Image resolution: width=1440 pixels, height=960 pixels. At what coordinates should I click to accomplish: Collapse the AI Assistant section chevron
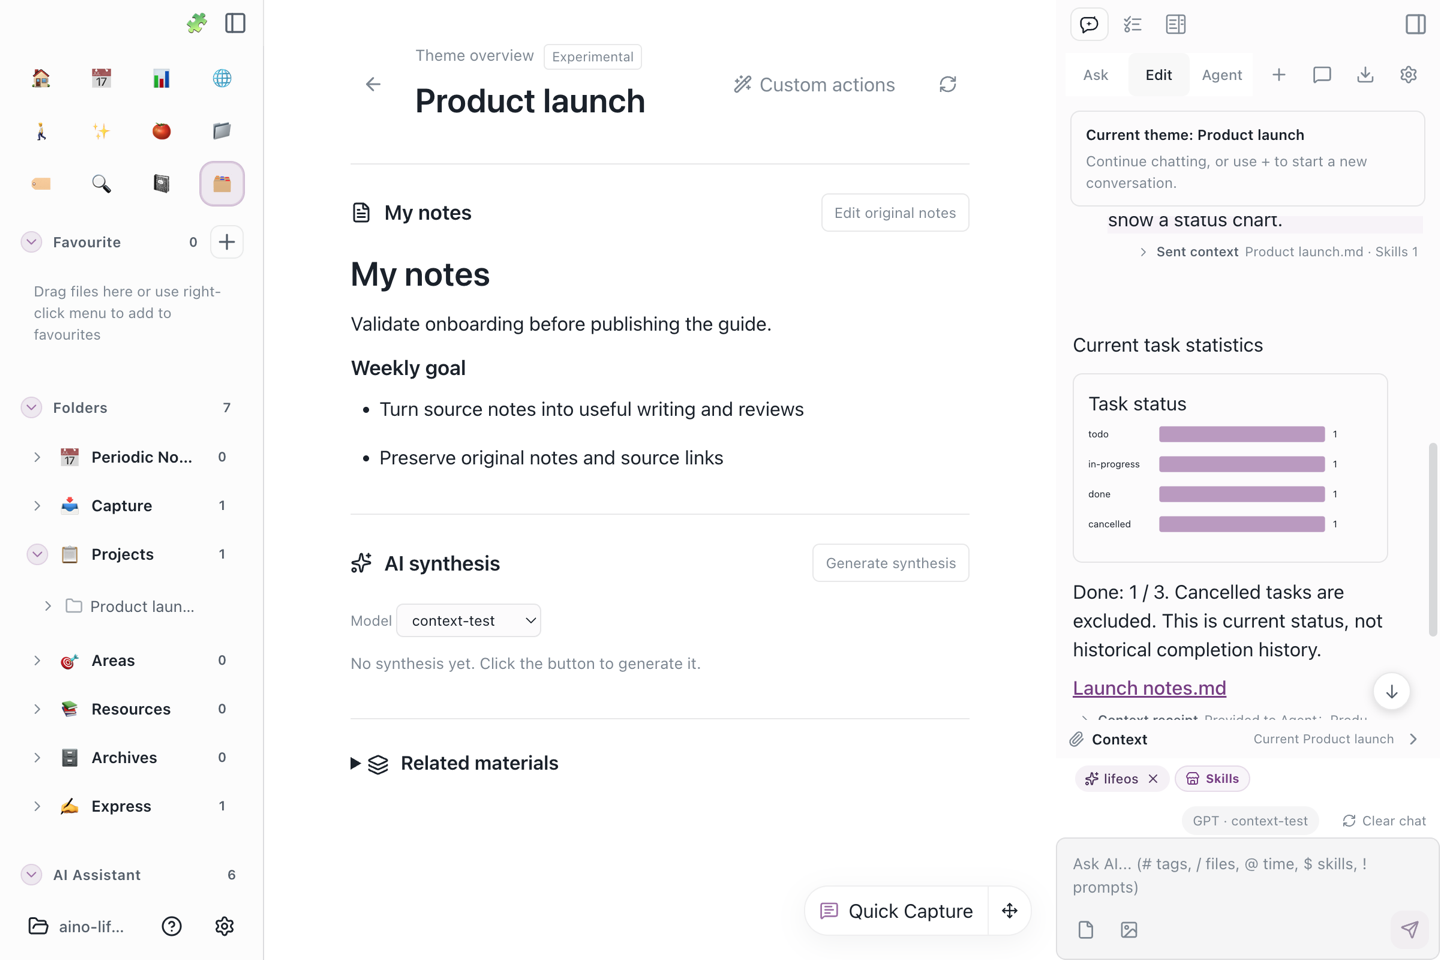[x=31, y=875]
